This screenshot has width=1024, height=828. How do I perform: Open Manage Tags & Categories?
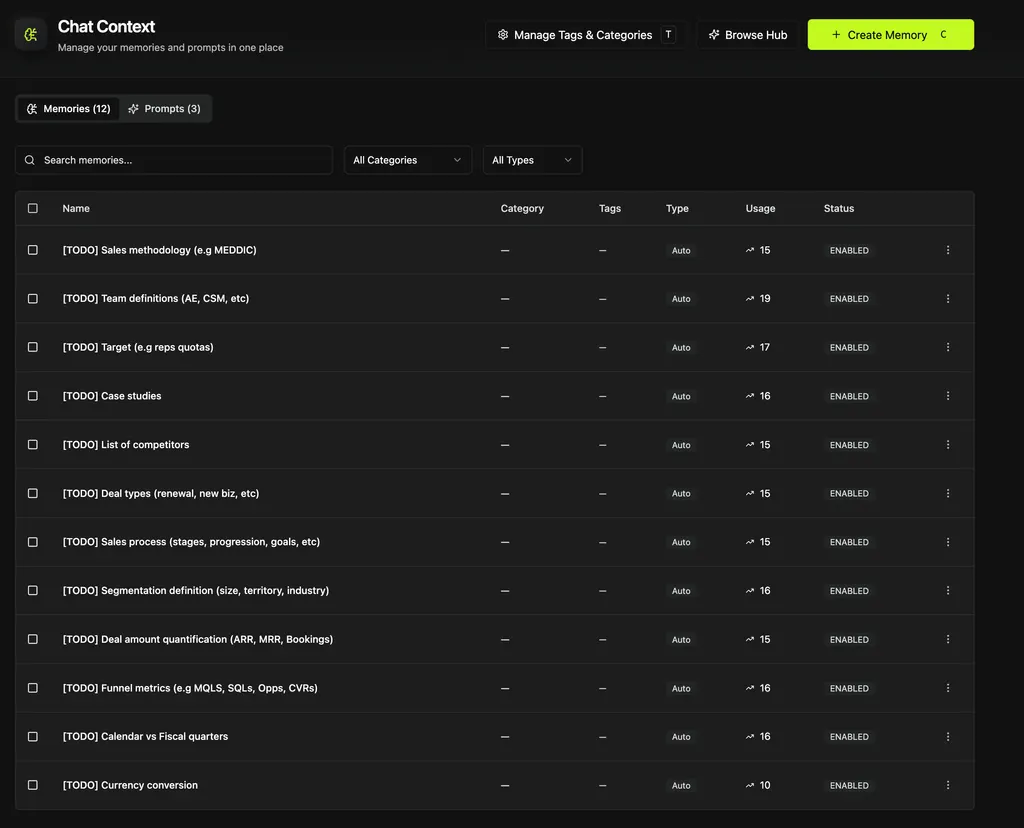pyautogui.click(x=586, y=35)
